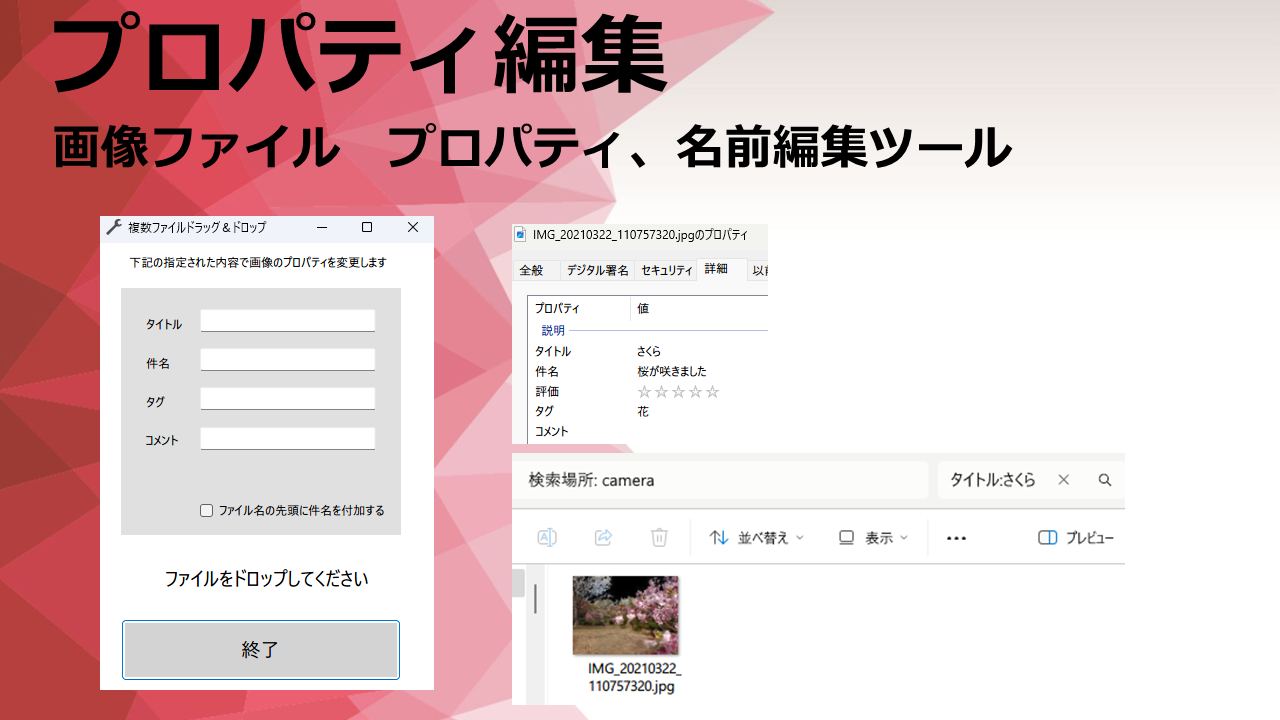Click the wrench icon in the app title bar
Image resolution: width=1280 pixels, height=720 pixels.
point(114,228)
